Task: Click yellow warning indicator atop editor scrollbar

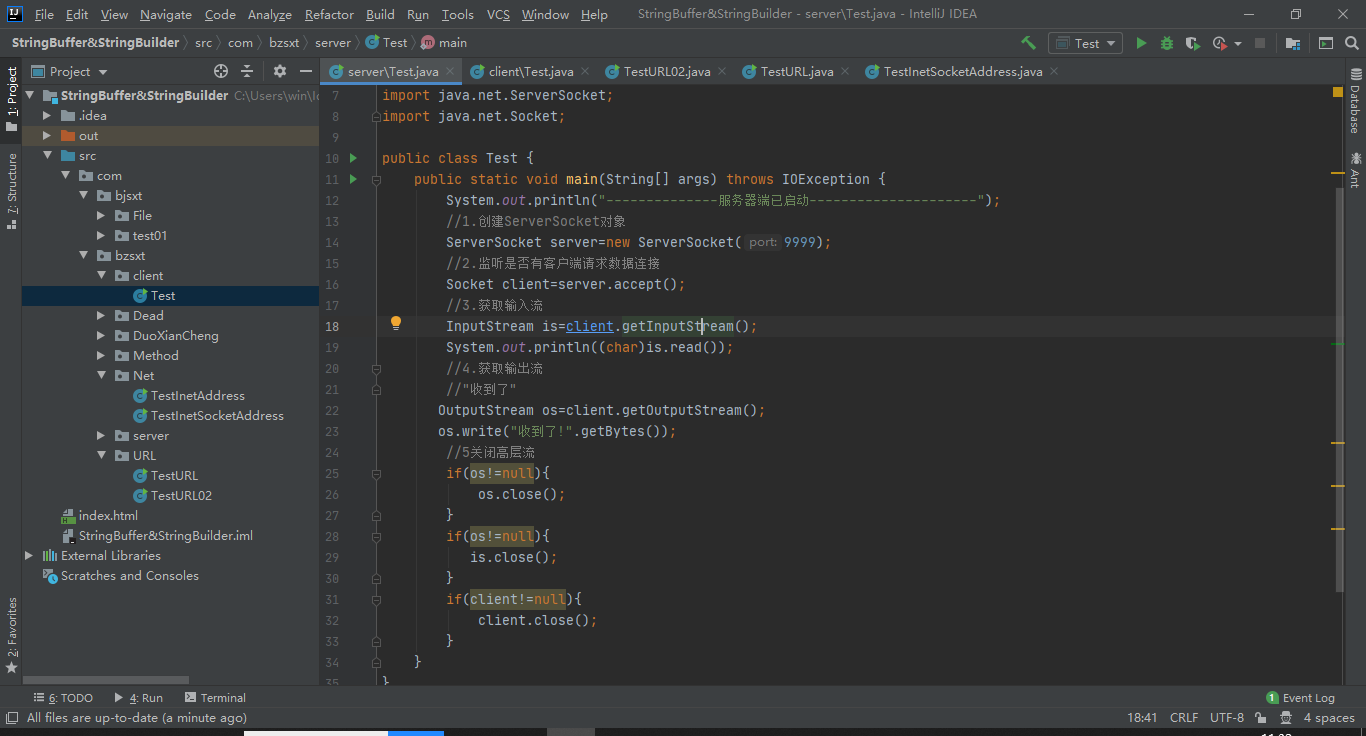Action: pyautogui.click(x=1338, y=92)
